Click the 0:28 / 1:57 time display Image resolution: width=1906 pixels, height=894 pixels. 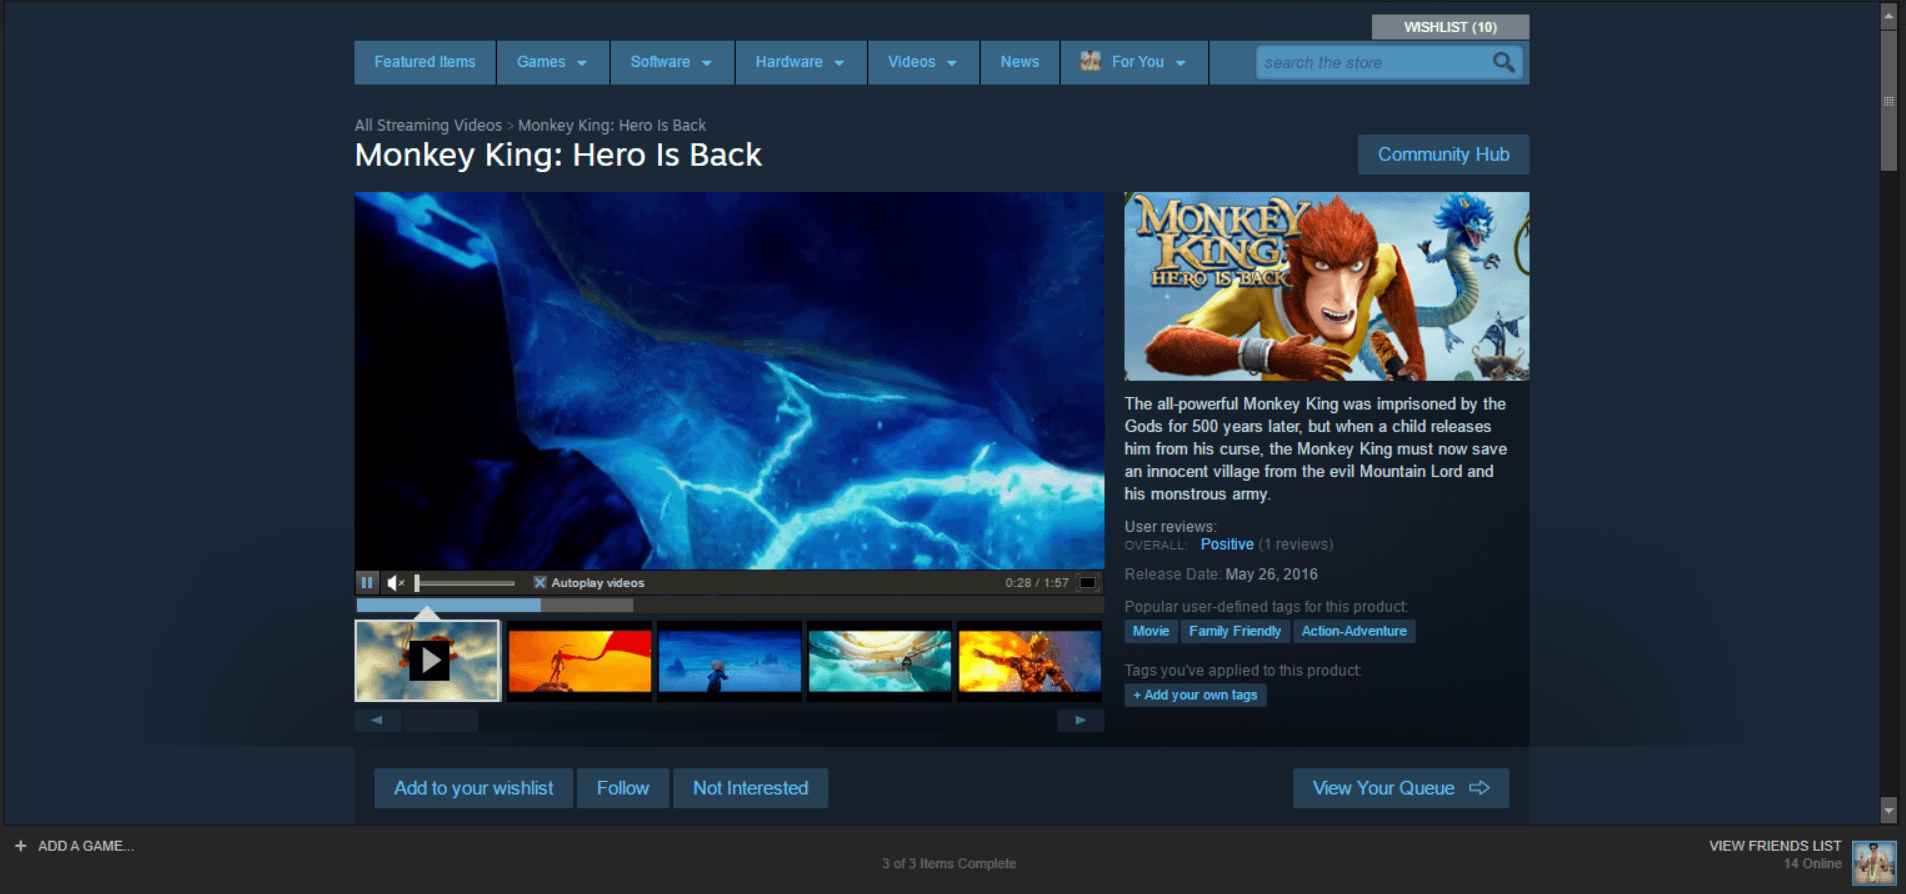(x=1037, y=582)
